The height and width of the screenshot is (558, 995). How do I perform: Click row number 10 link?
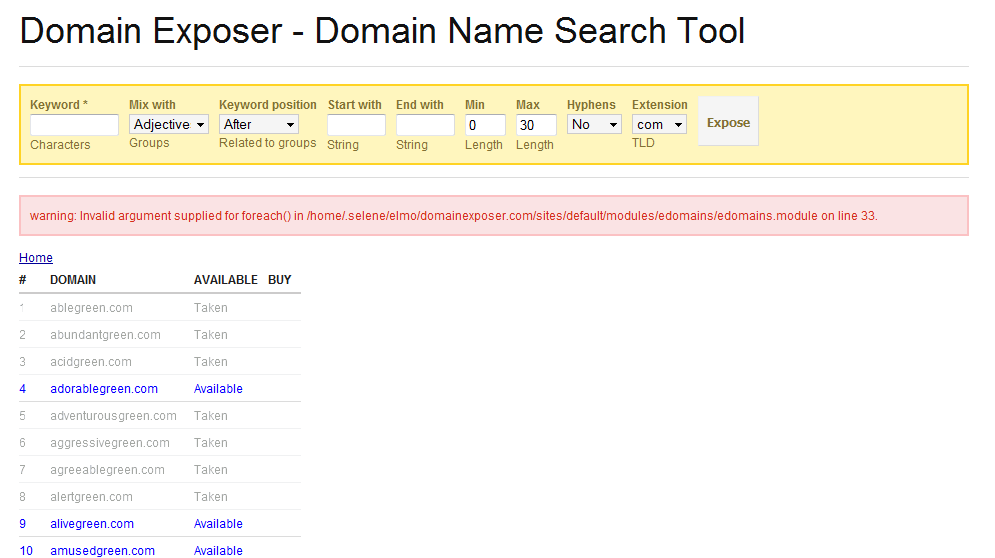pos(26,550)
